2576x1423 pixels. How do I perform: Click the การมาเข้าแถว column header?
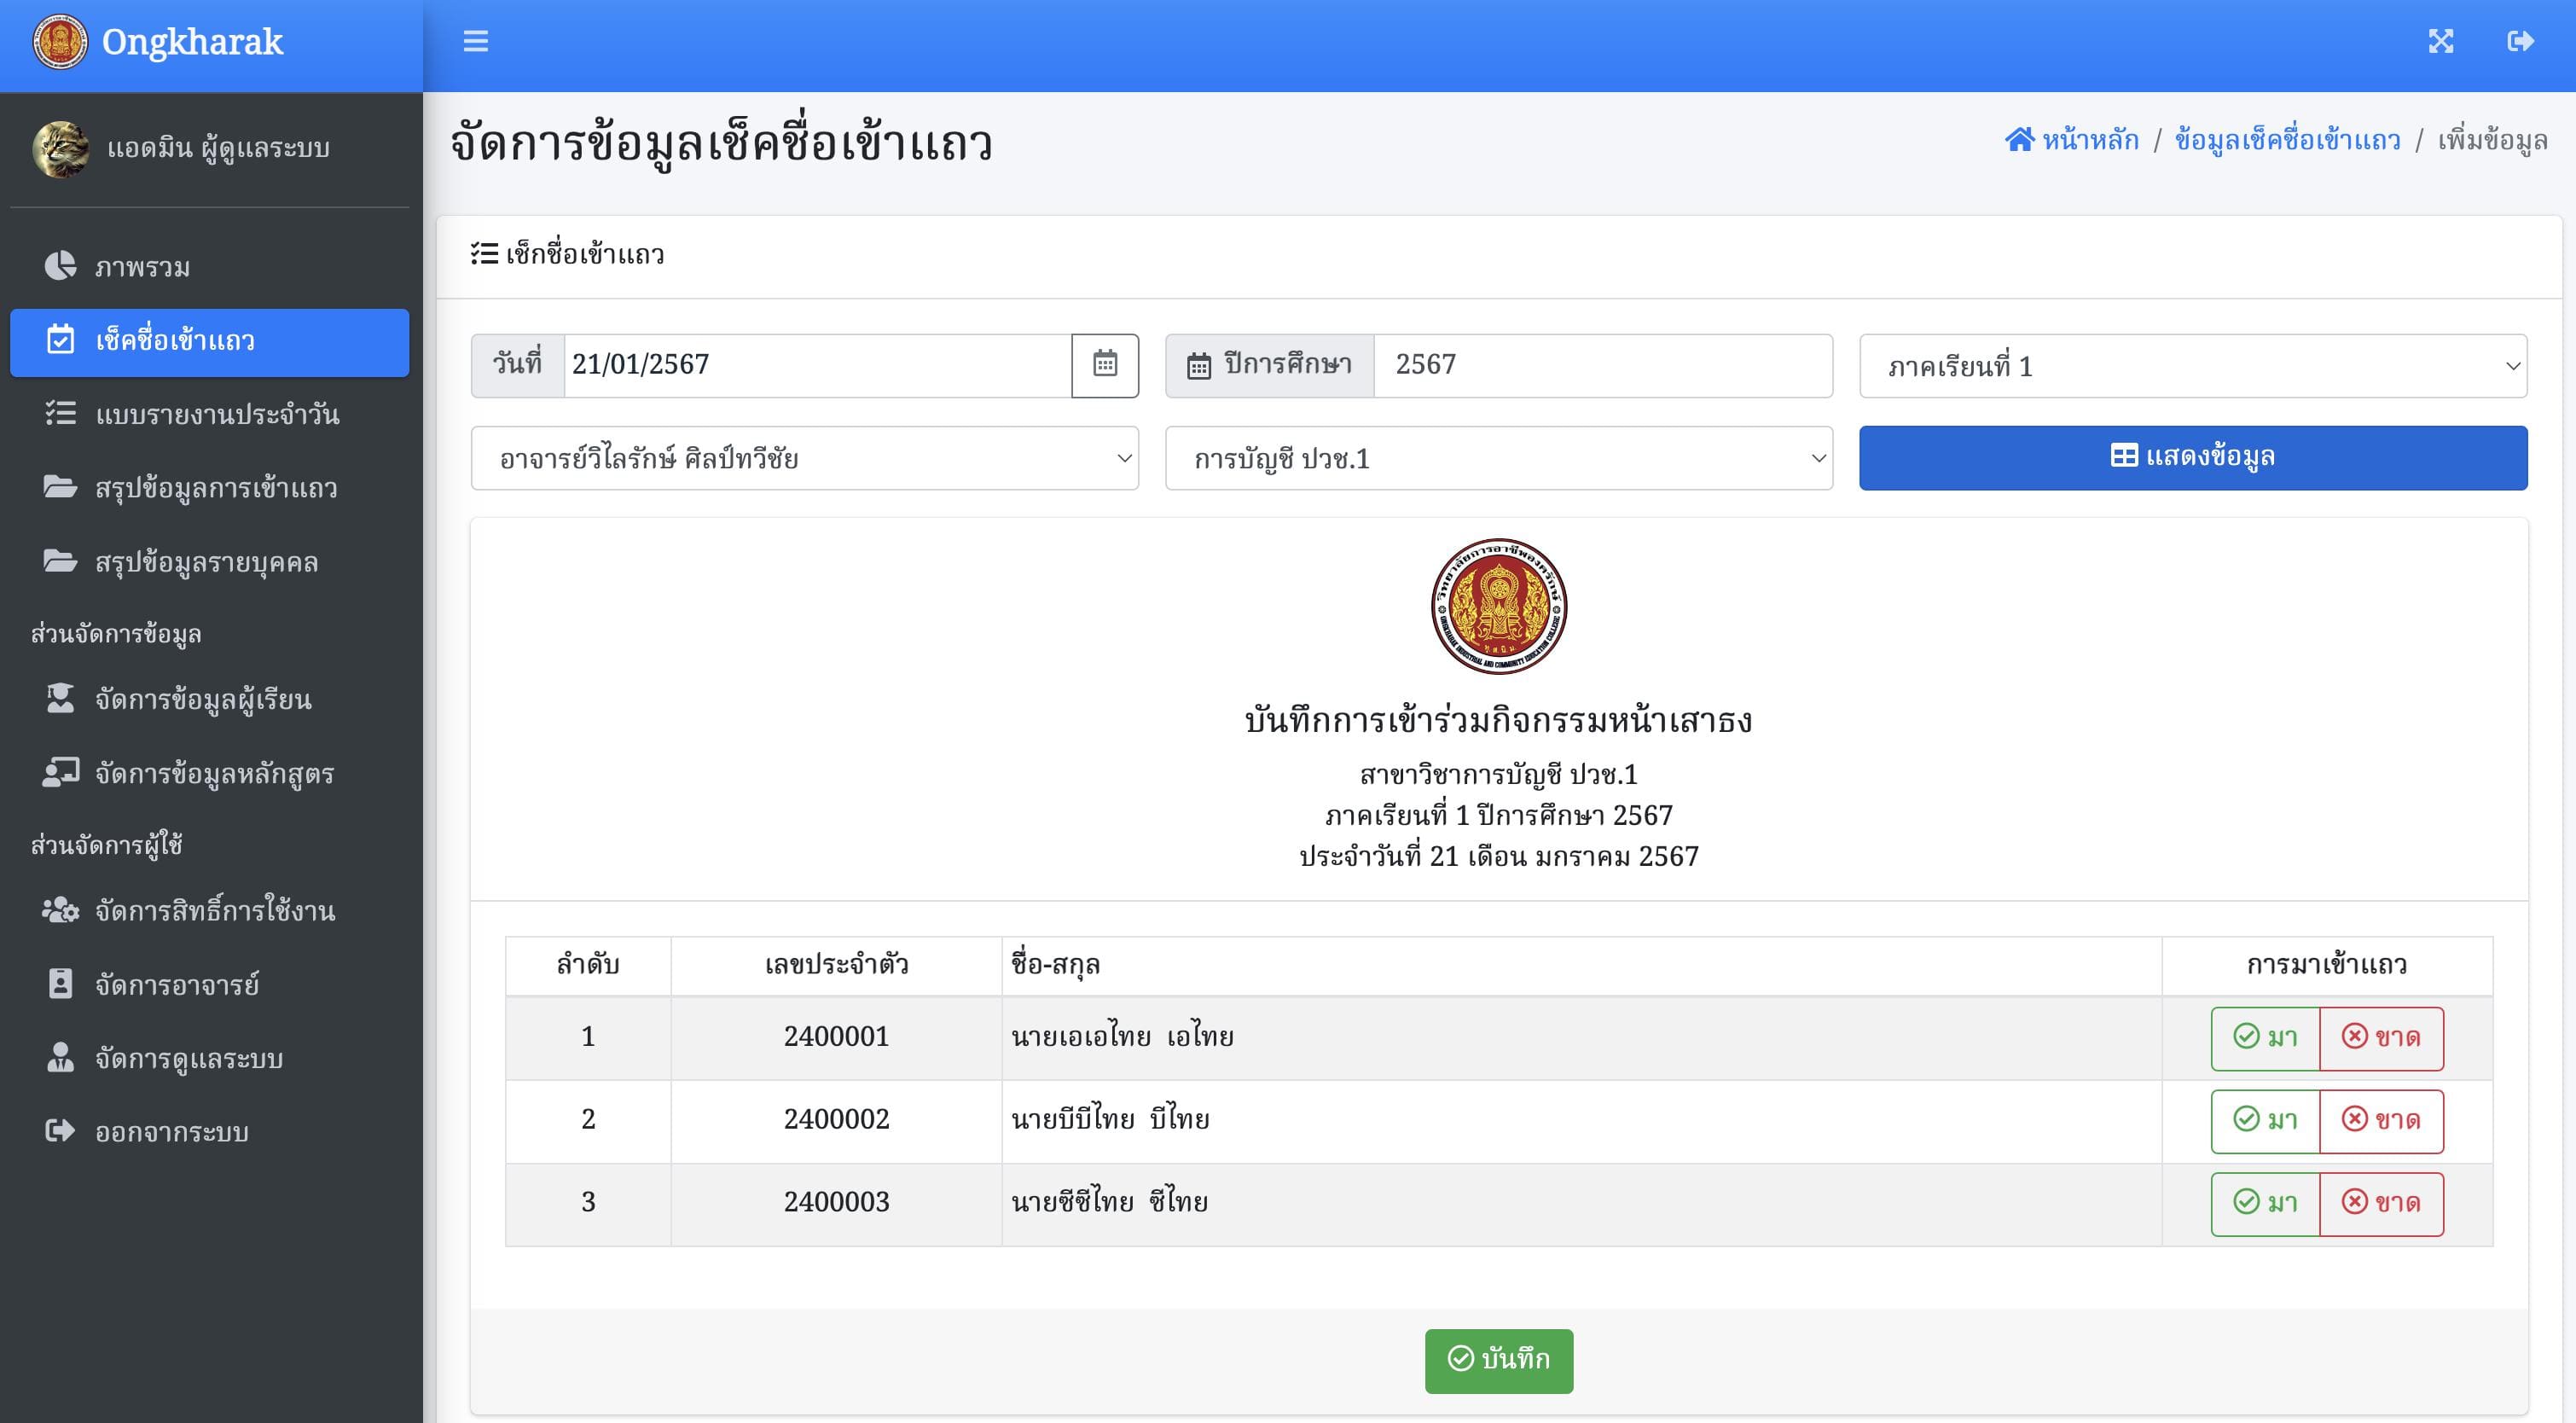(2327, 965)
